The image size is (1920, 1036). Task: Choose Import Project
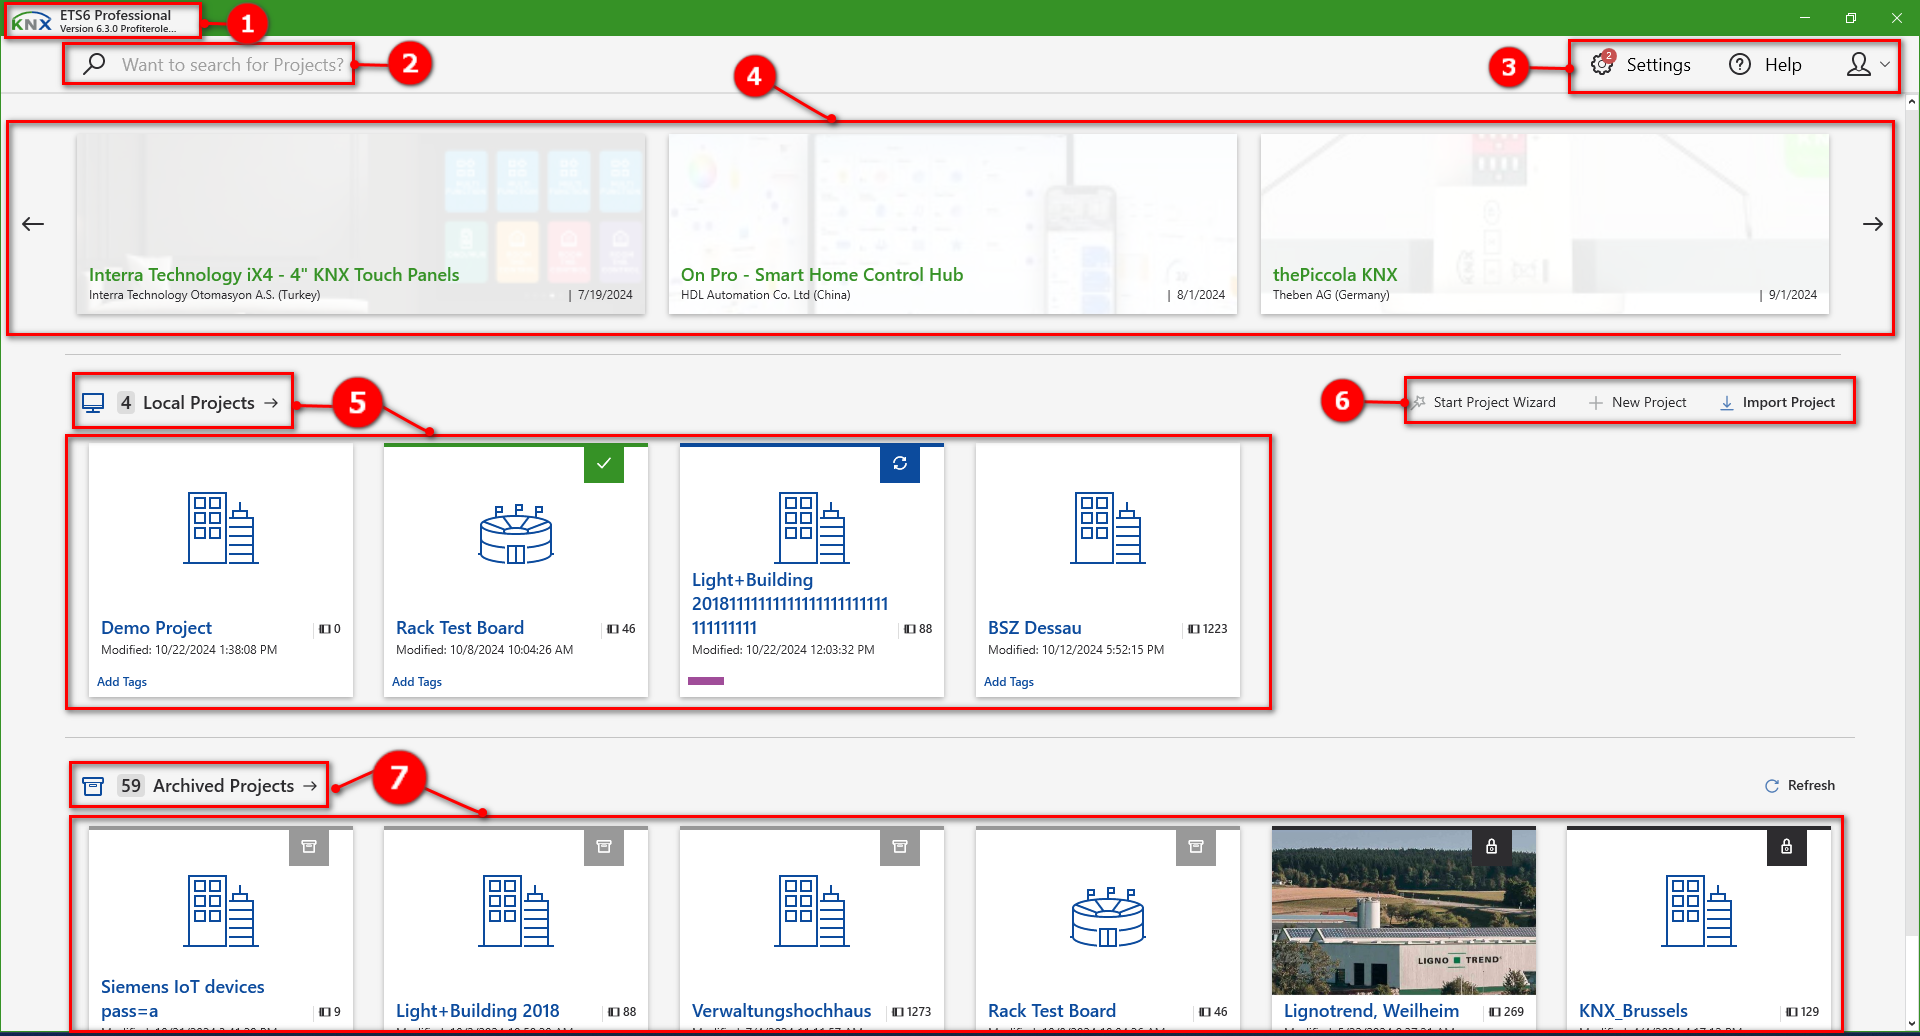(x=1789, y=402)
